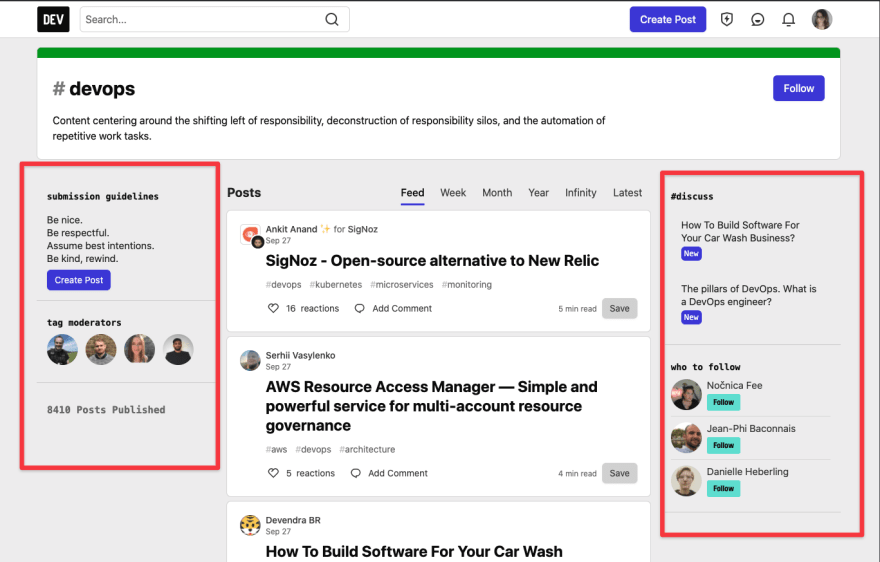Viewport: 880px width, 562px height.
Task: Open SigNoz organization avatar
Action: point(250,234)
